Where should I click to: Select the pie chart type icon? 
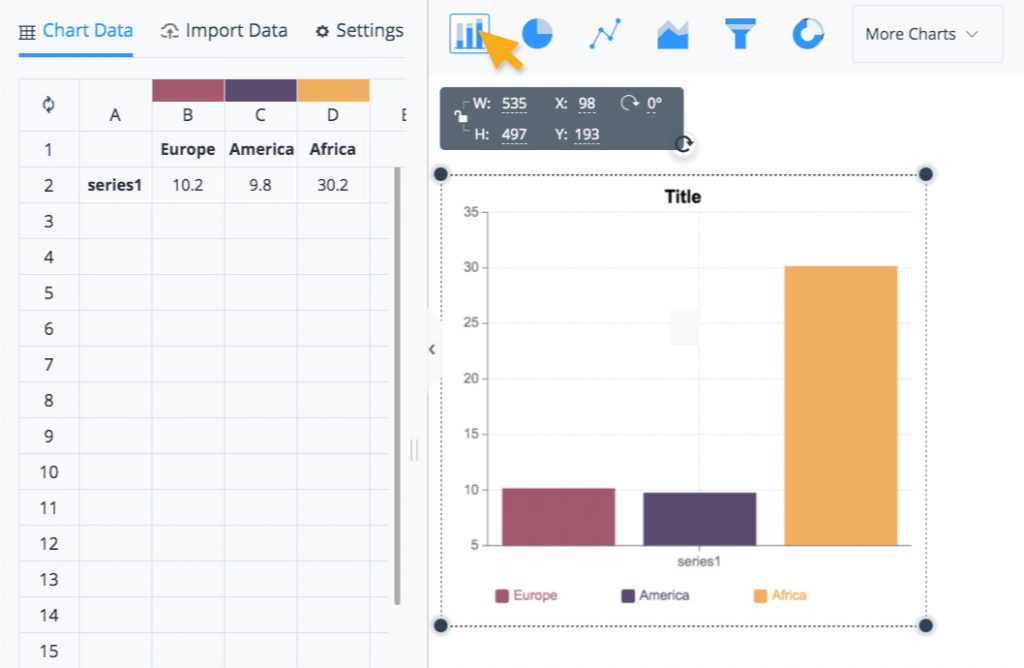tap(537, 33)
